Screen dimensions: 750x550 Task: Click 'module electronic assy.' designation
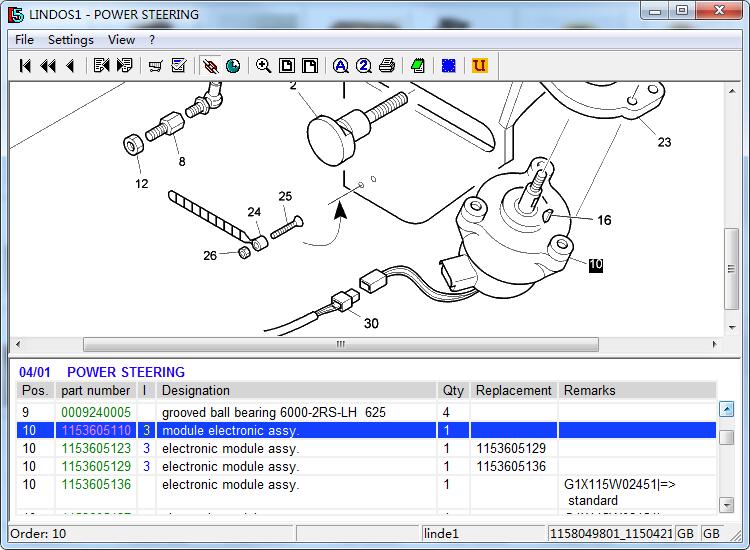[231, 430]
